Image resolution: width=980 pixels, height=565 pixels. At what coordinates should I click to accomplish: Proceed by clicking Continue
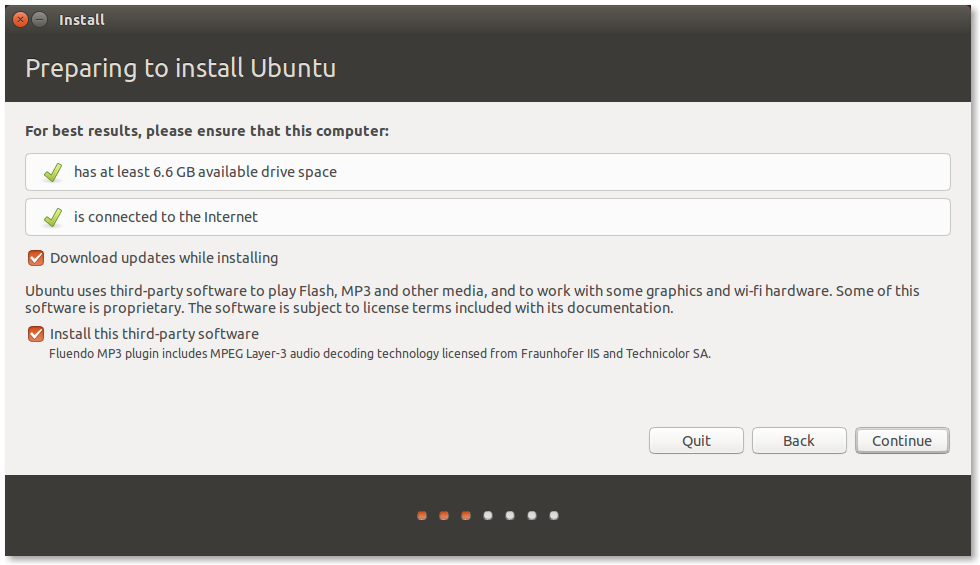pos(902,441)
